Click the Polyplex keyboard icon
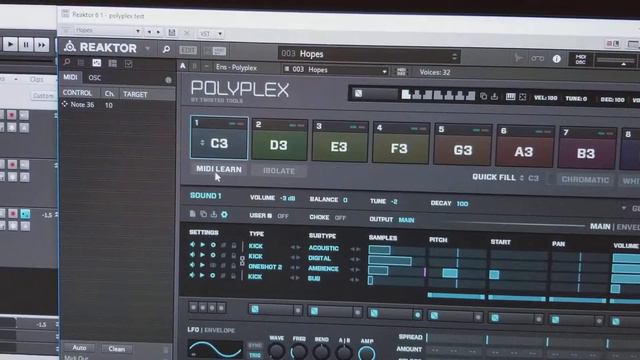The height and width of the screenshot is (360, 640). coord(510,97)
